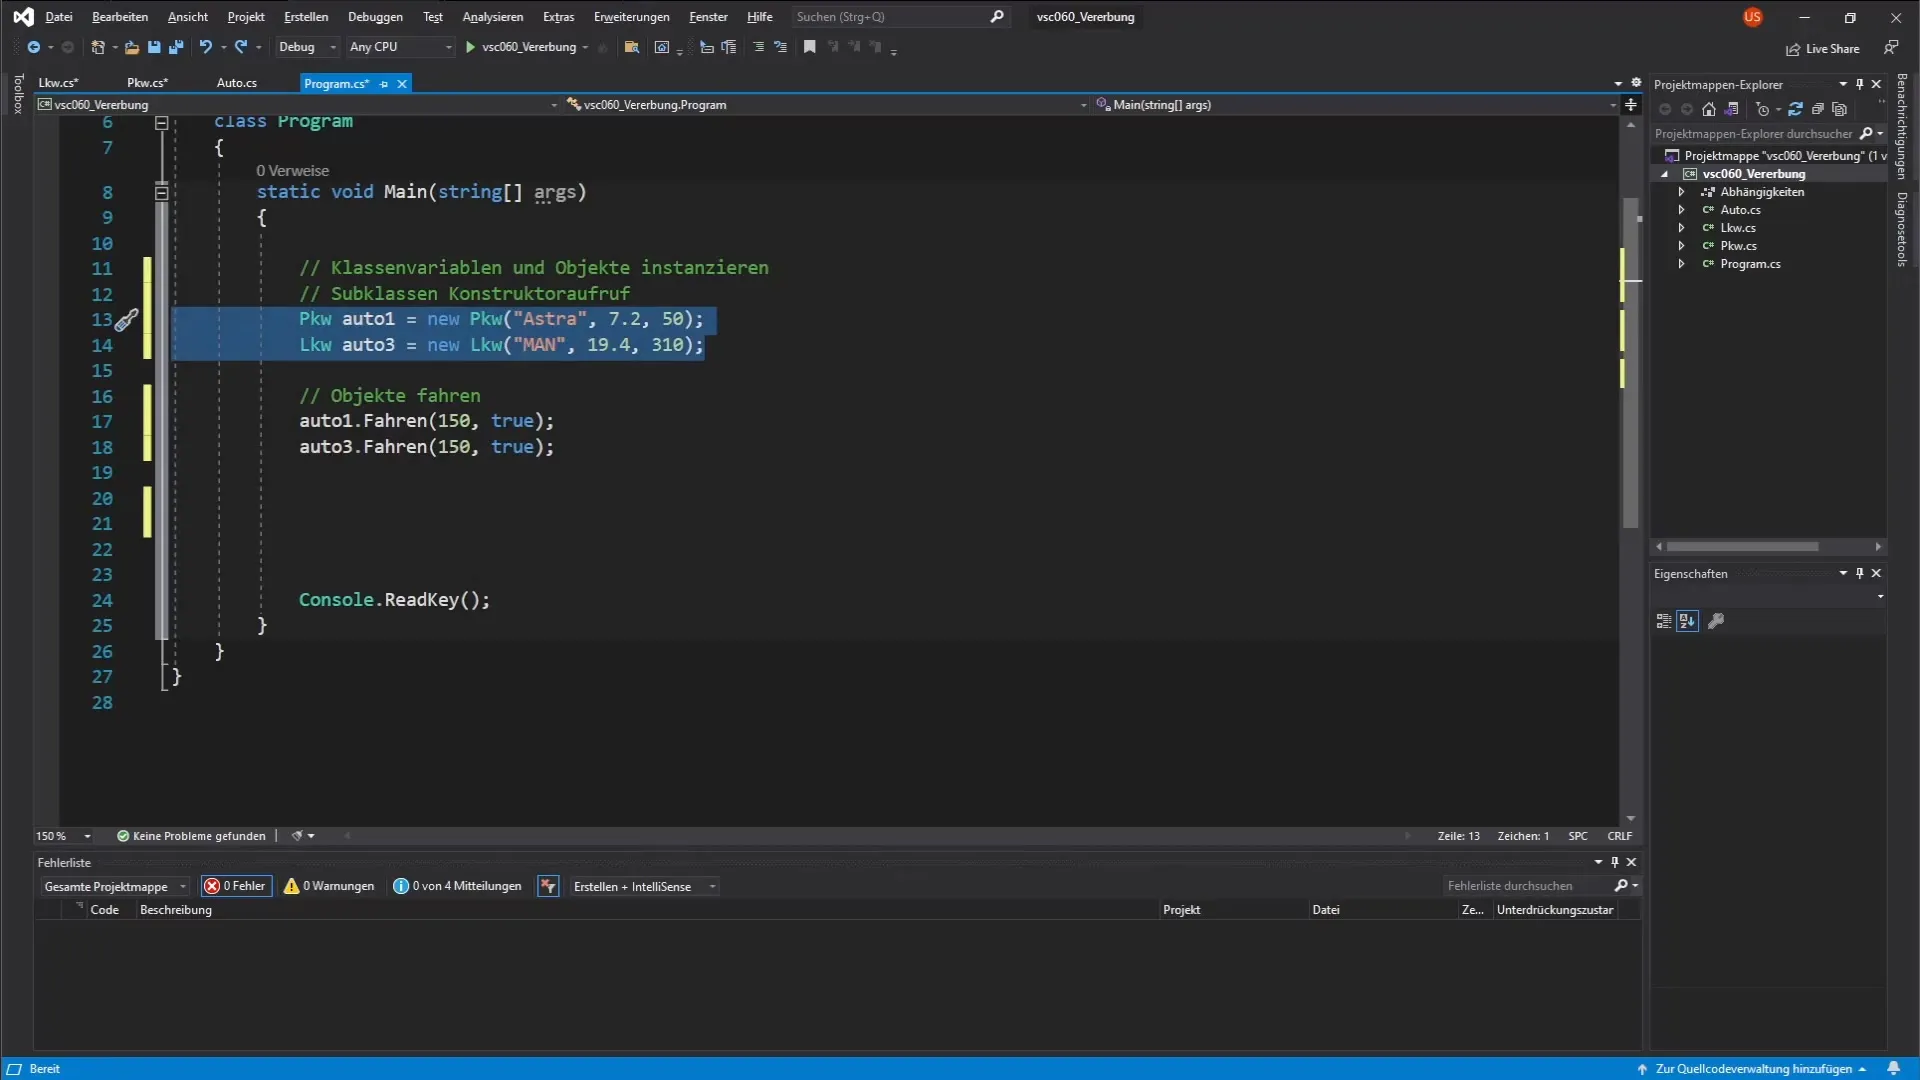Switch views icon in Projektmappen-Explorer
1920x1080 pixels.
(1732, 110)
